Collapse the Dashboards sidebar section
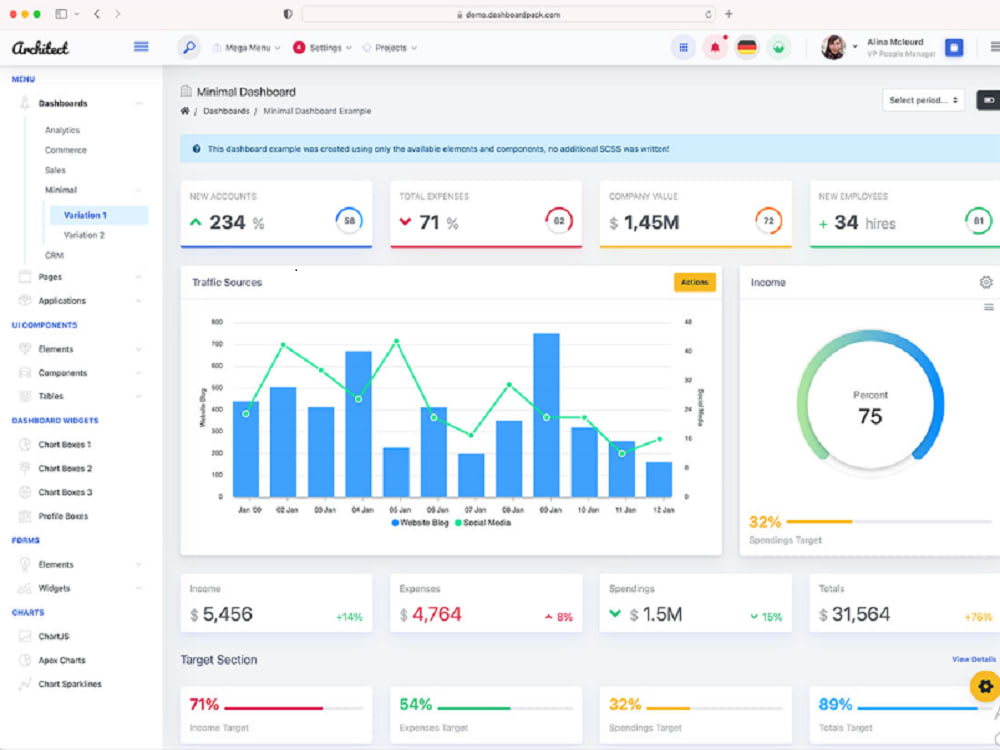The width and height of the screenshot is (1000, 750). (138, 103)
